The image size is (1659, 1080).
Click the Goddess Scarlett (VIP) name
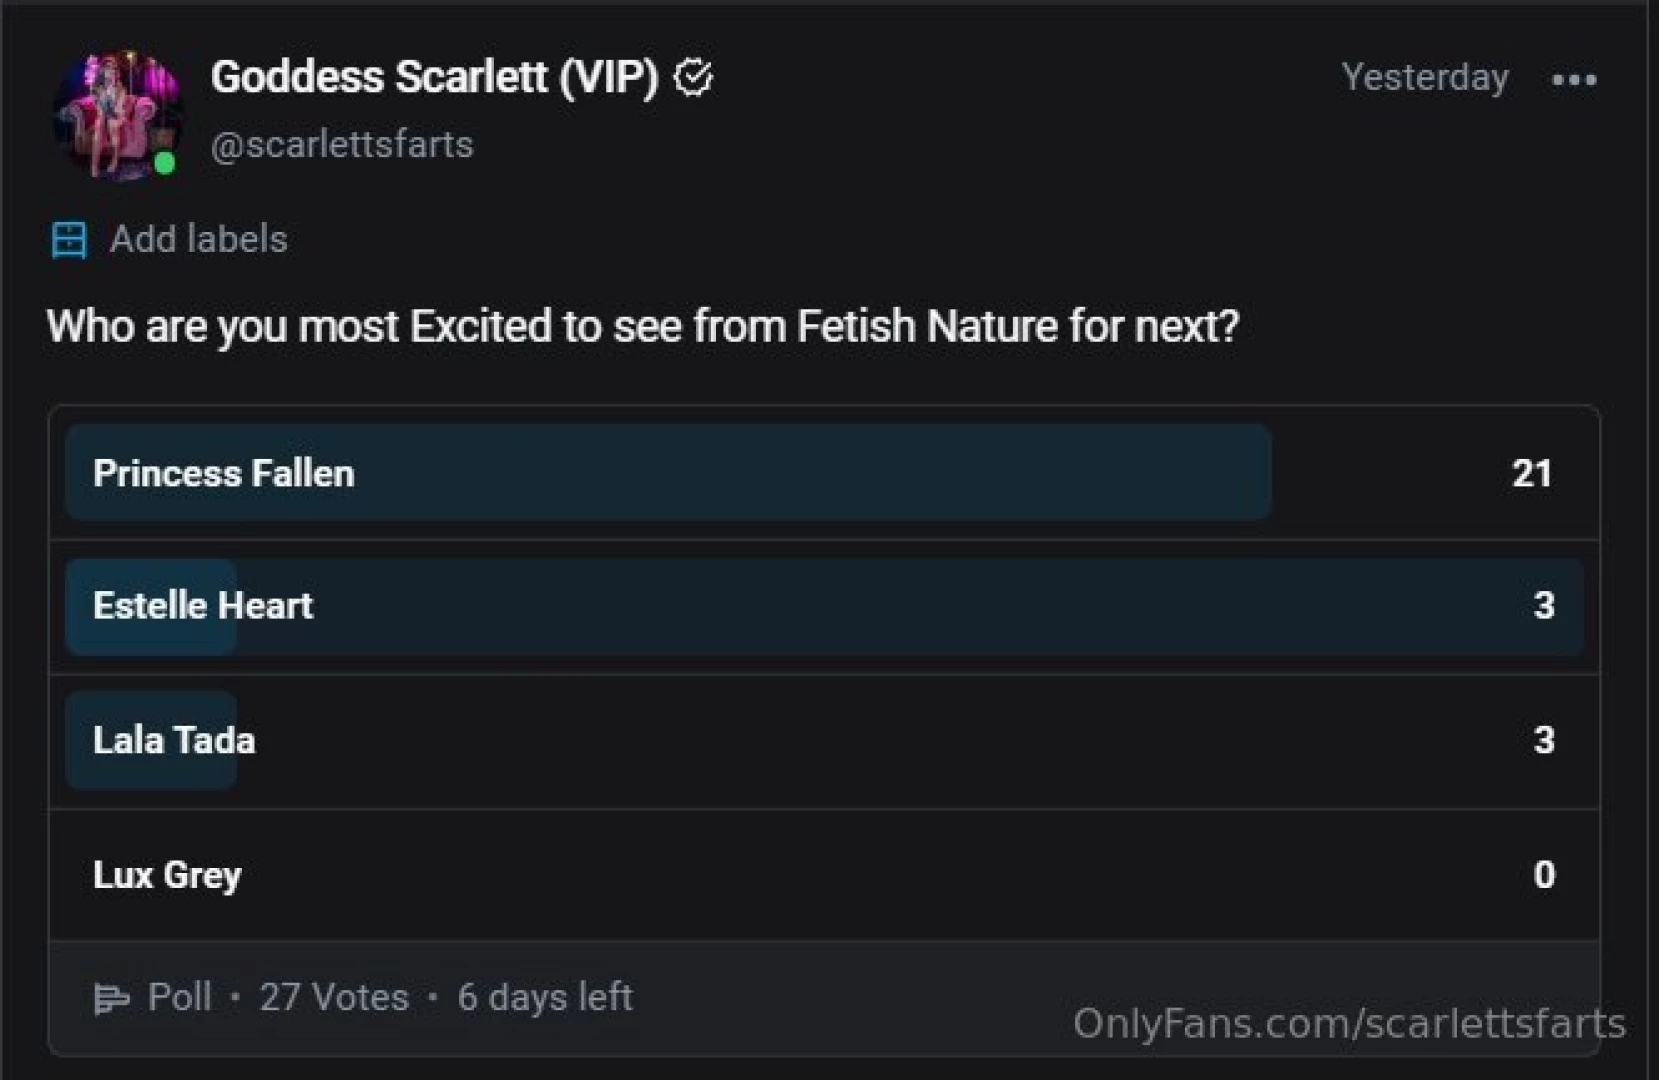(x=434, y=77)
